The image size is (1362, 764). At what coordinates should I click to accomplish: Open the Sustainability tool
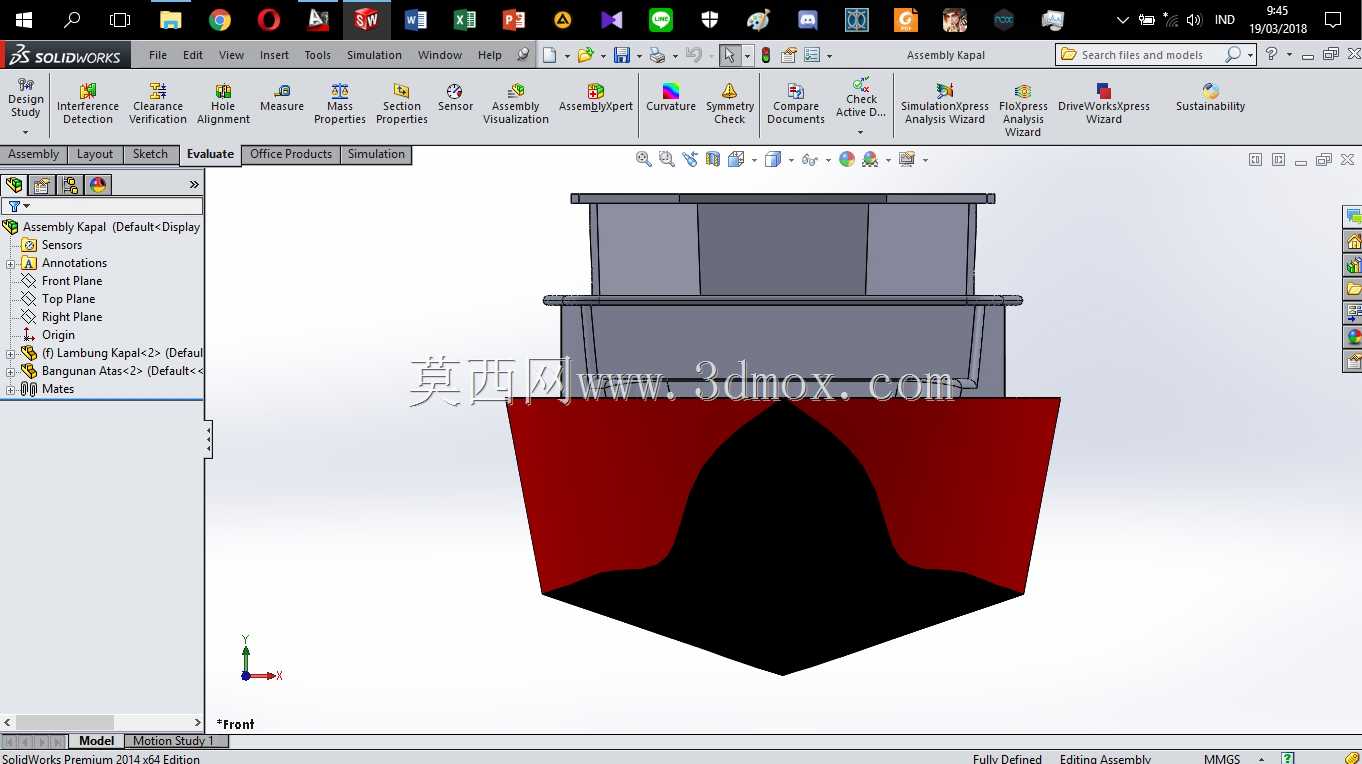pos(1211,99)
